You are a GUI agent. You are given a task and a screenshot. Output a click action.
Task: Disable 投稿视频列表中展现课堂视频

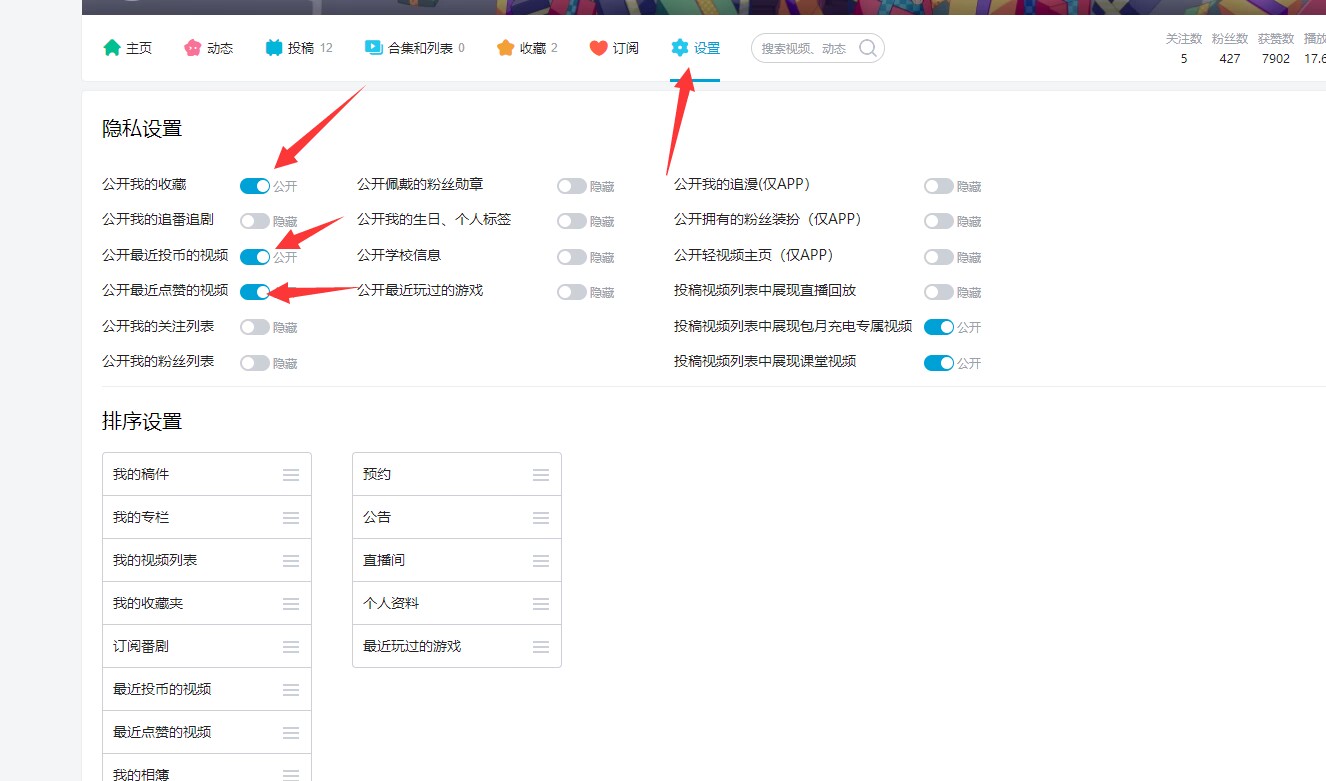pos(937,362)
